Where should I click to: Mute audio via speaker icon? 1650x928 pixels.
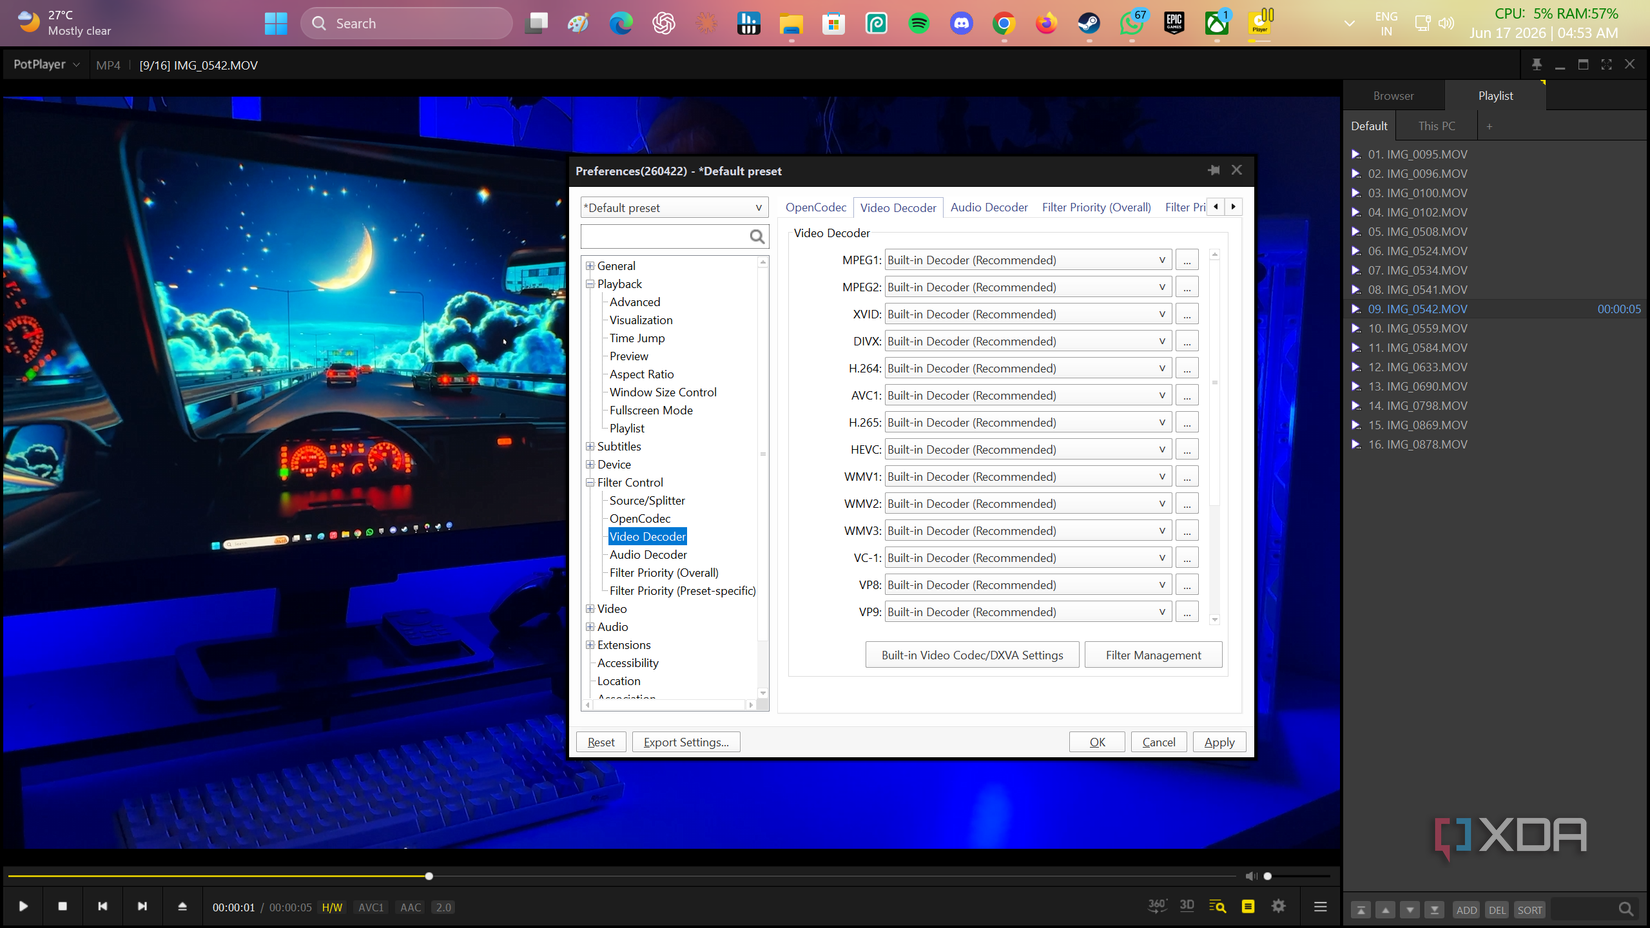tap(1251, 876)
